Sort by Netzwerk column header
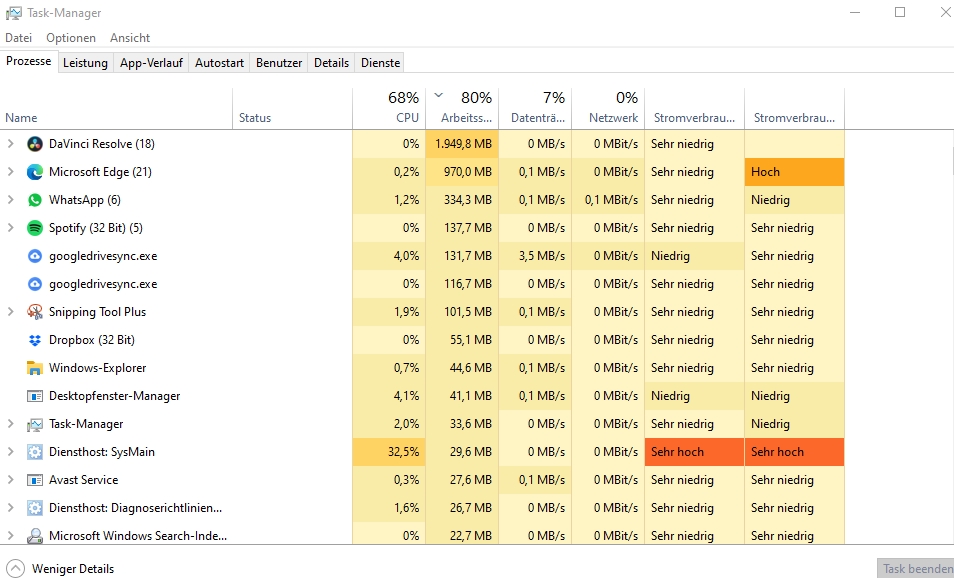 [608, 109]
